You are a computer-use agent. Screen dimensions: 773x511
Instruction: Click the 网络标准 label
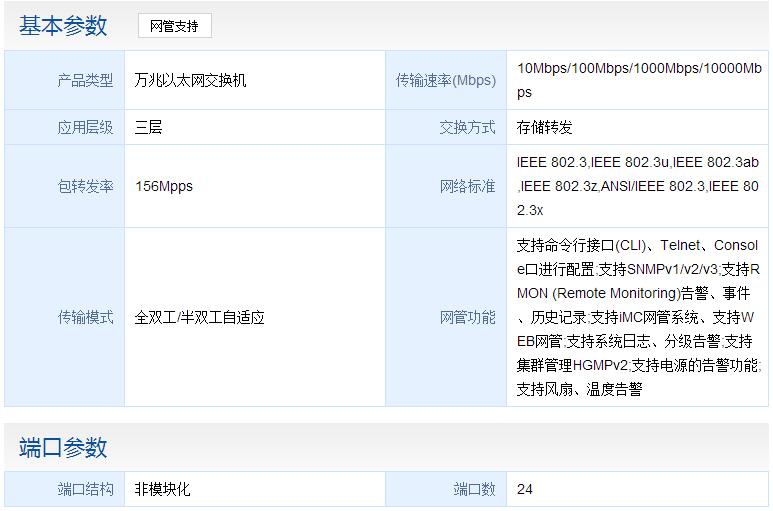click(467, 186)
